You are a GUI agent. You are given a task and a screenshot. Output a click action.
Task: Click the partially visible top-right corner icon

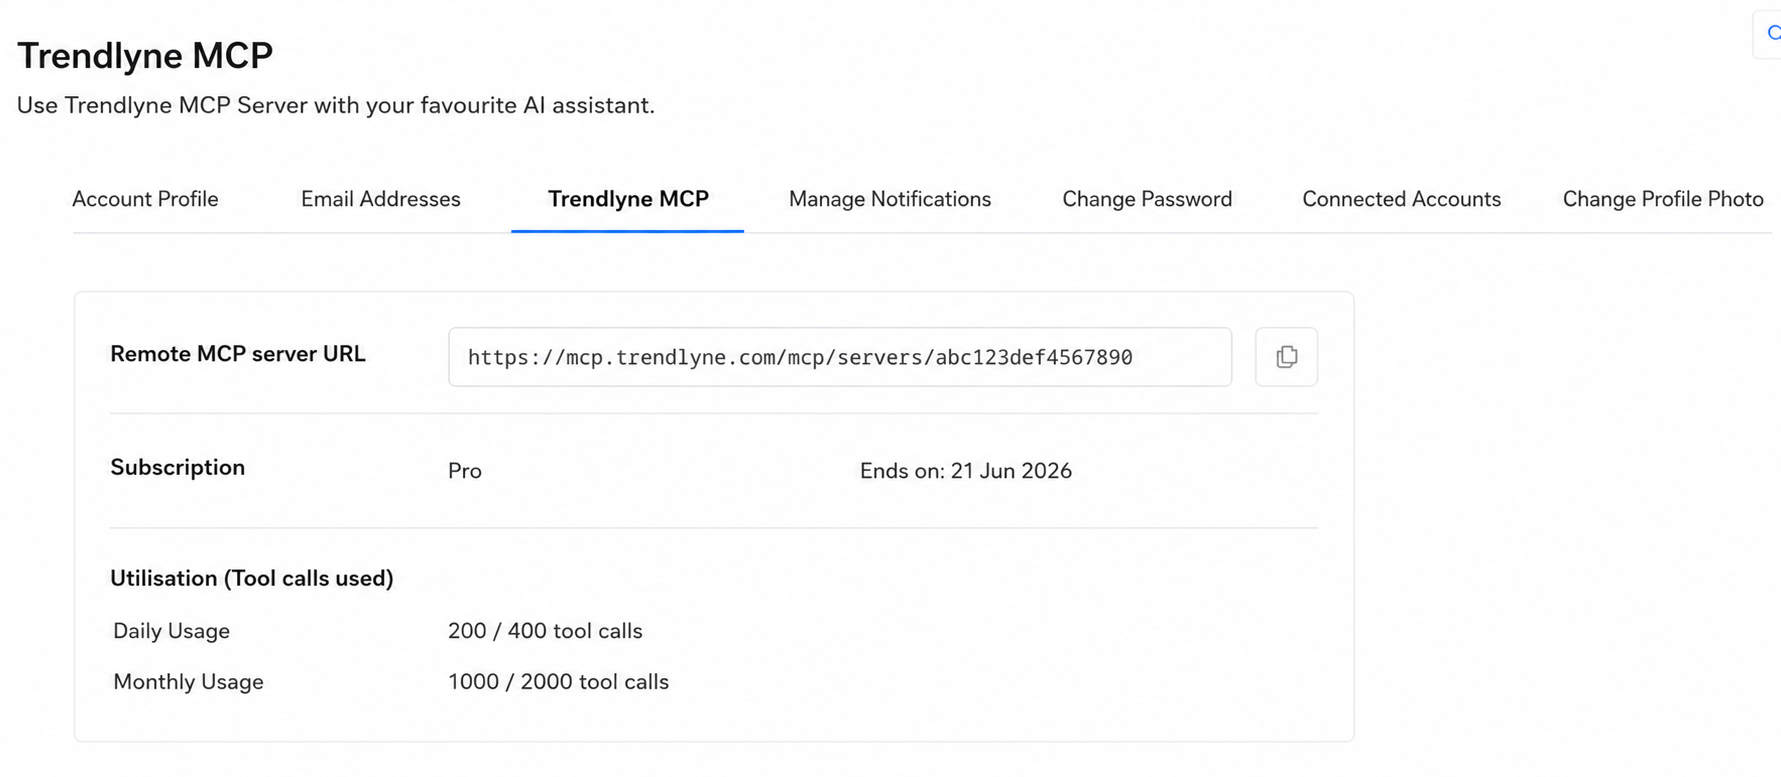pos(1769,34)
